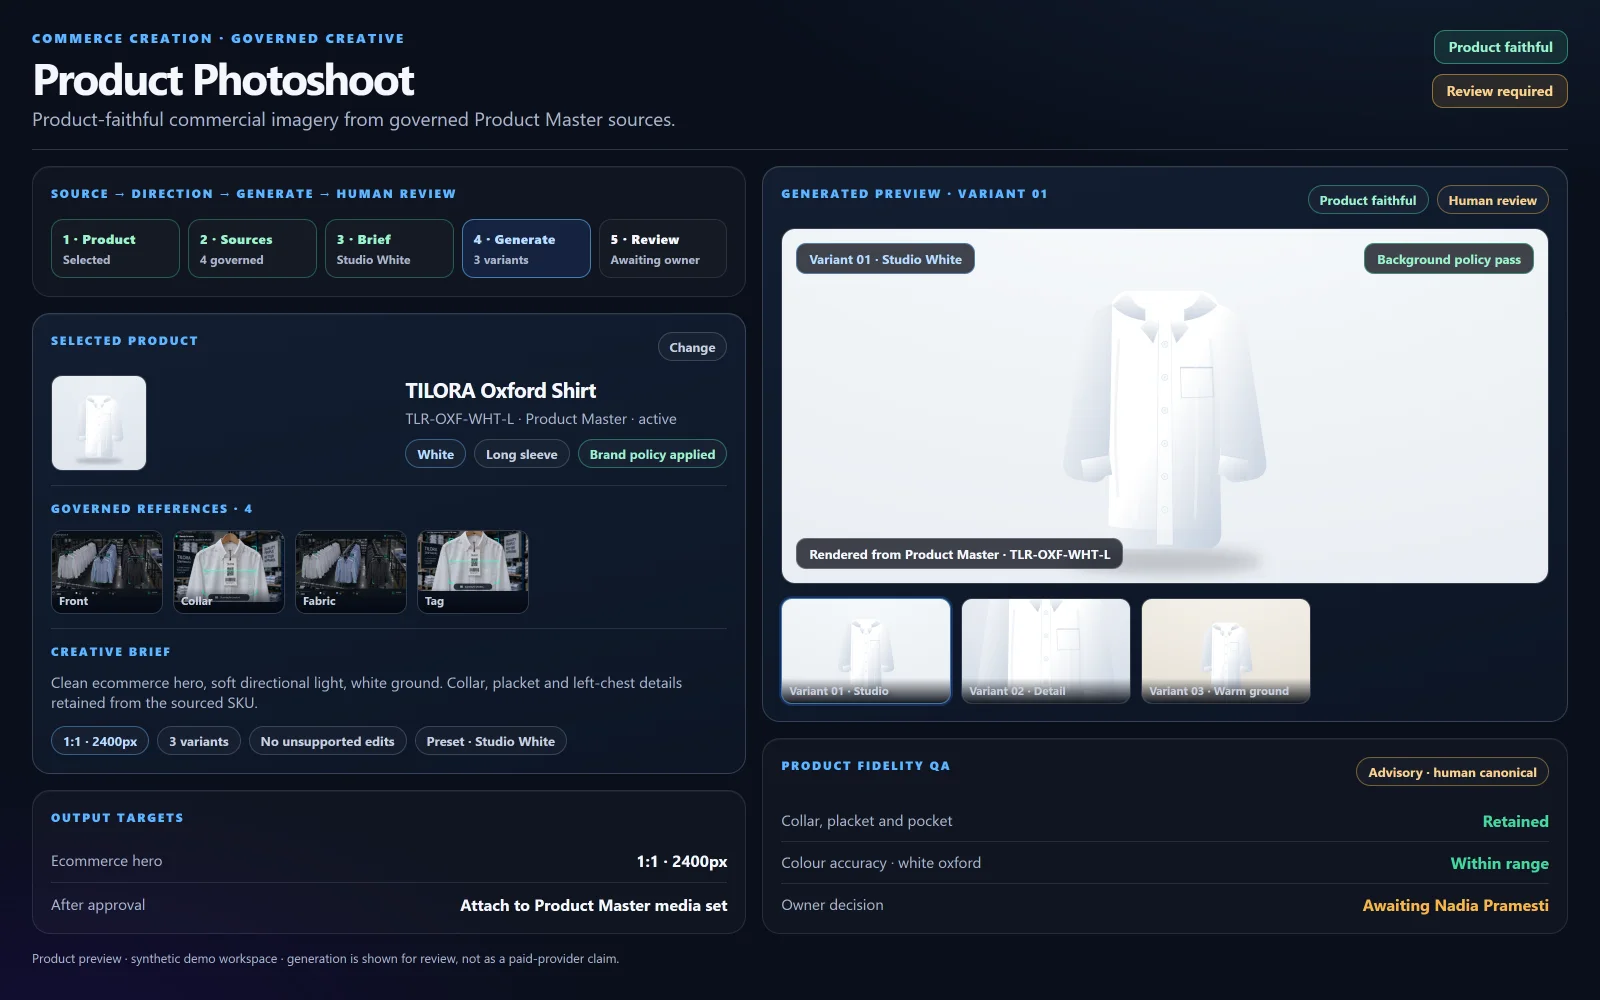Go to the Sources step
This screenshot has width=1600, height=1000.
pos(252,249)
